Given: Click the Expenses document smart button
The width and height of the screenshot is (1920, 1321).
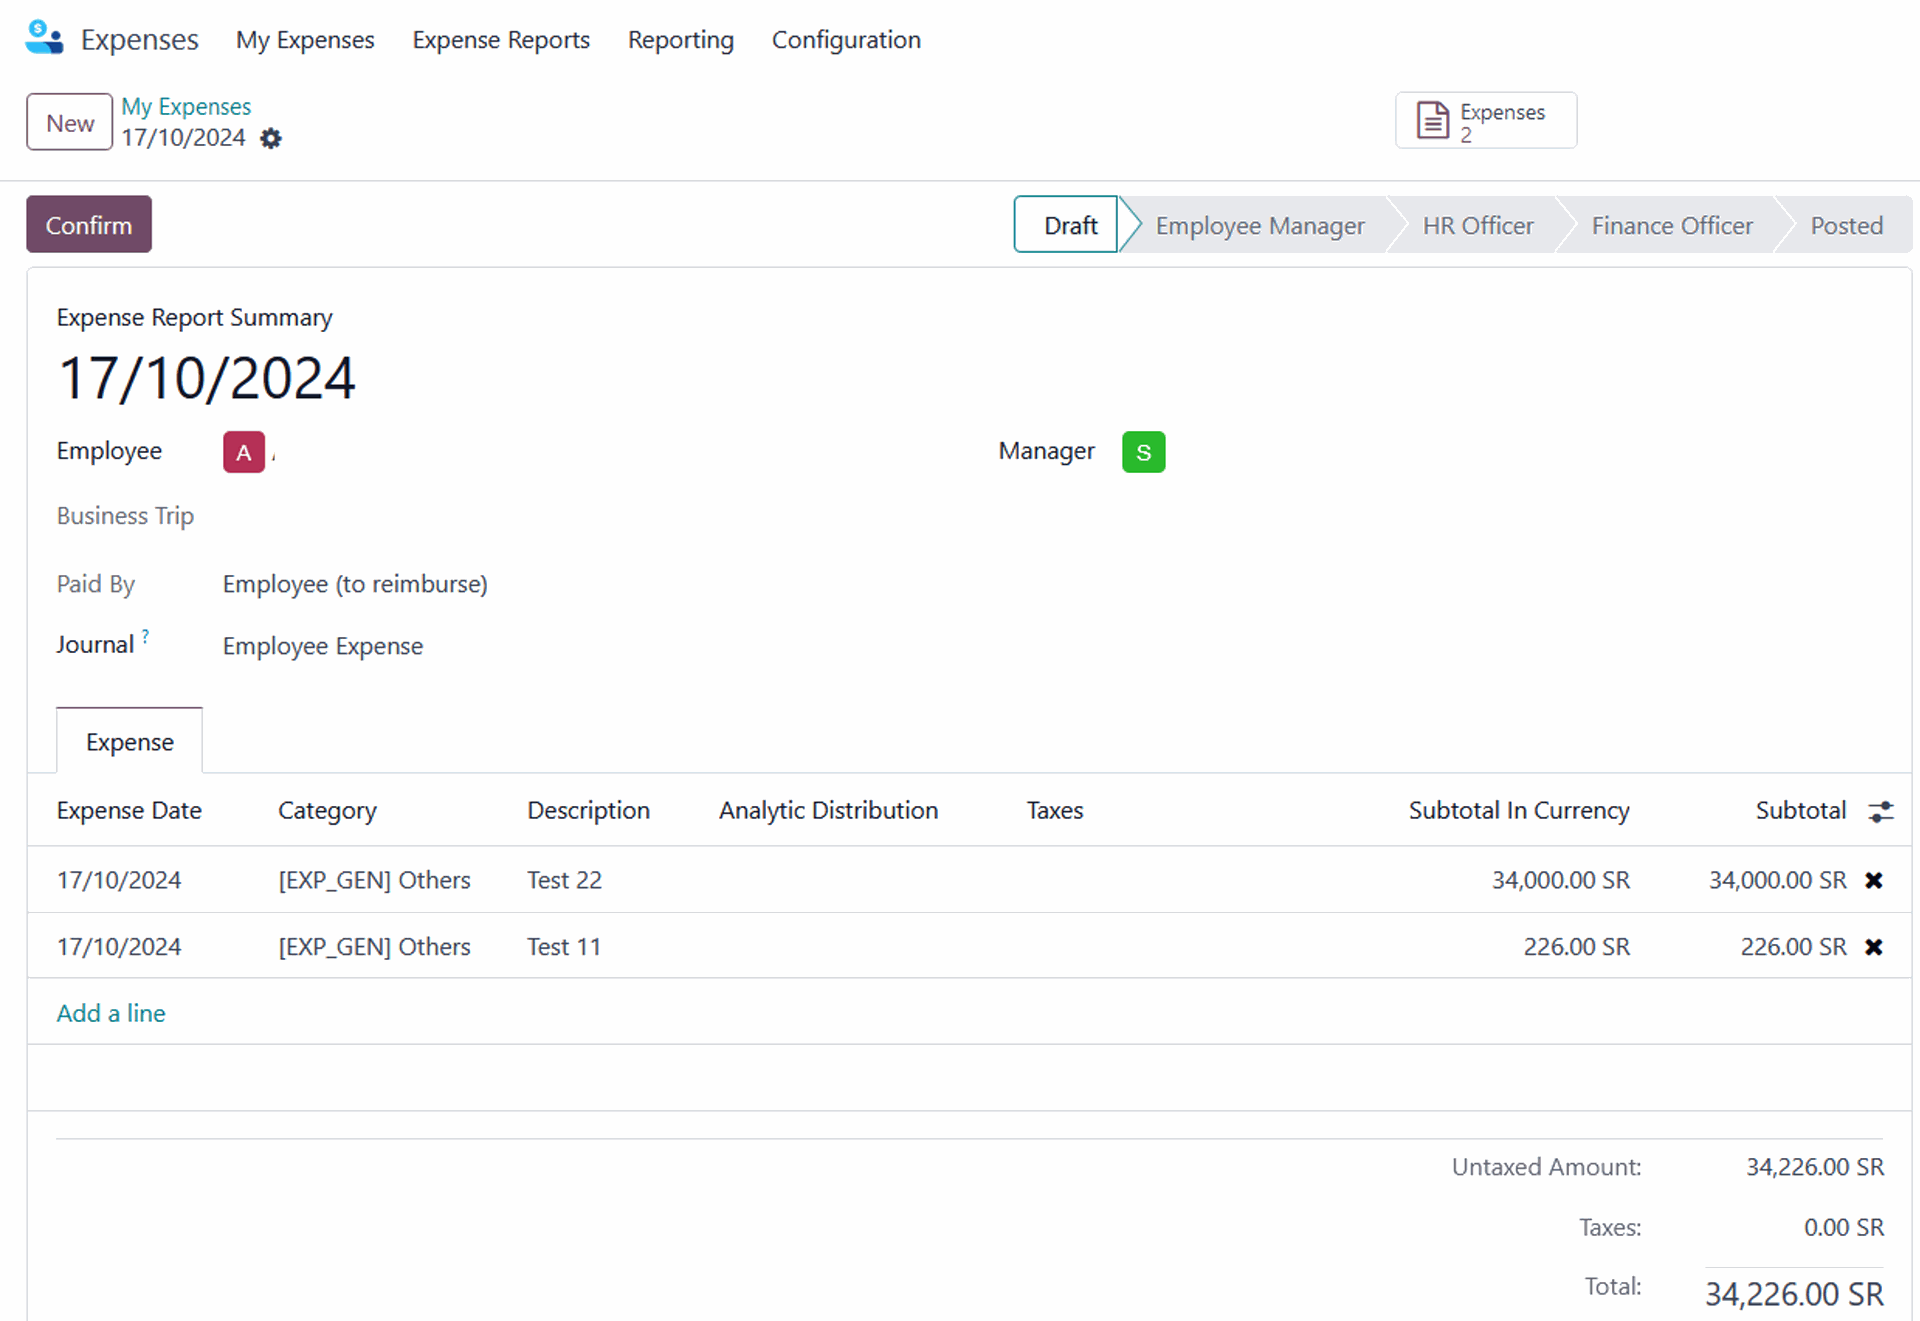Looking at the screenshot, I should tap(1485, 121).
